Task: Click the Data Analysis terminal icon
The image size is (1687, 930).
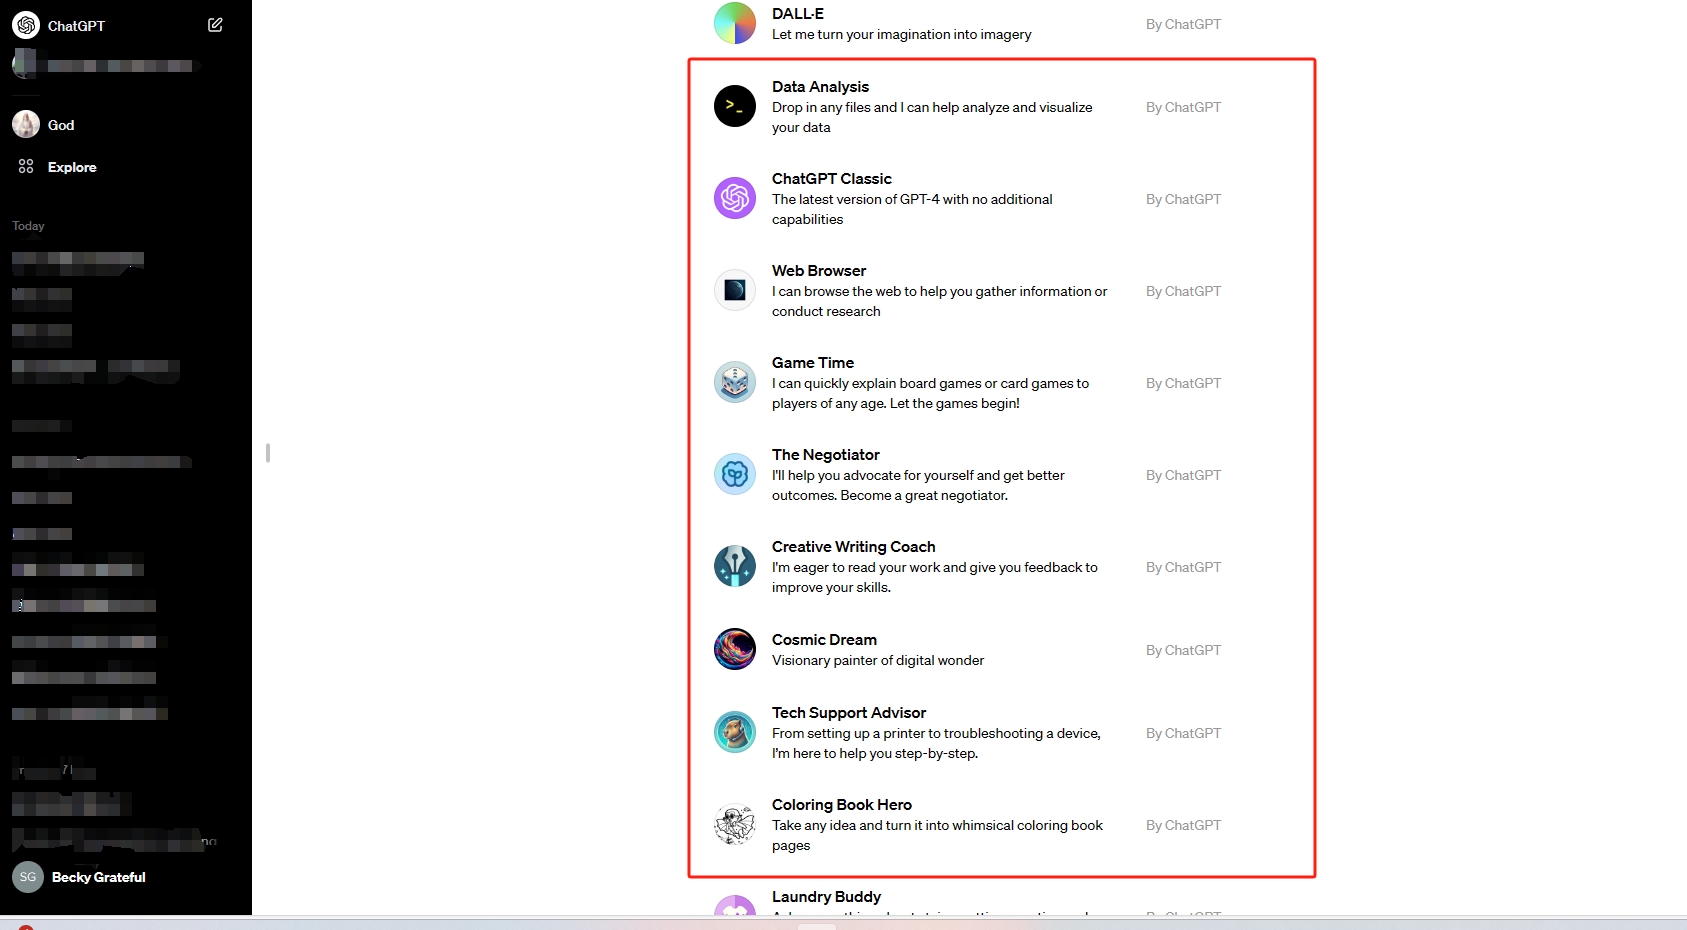Action: click(x=735, y=106)
